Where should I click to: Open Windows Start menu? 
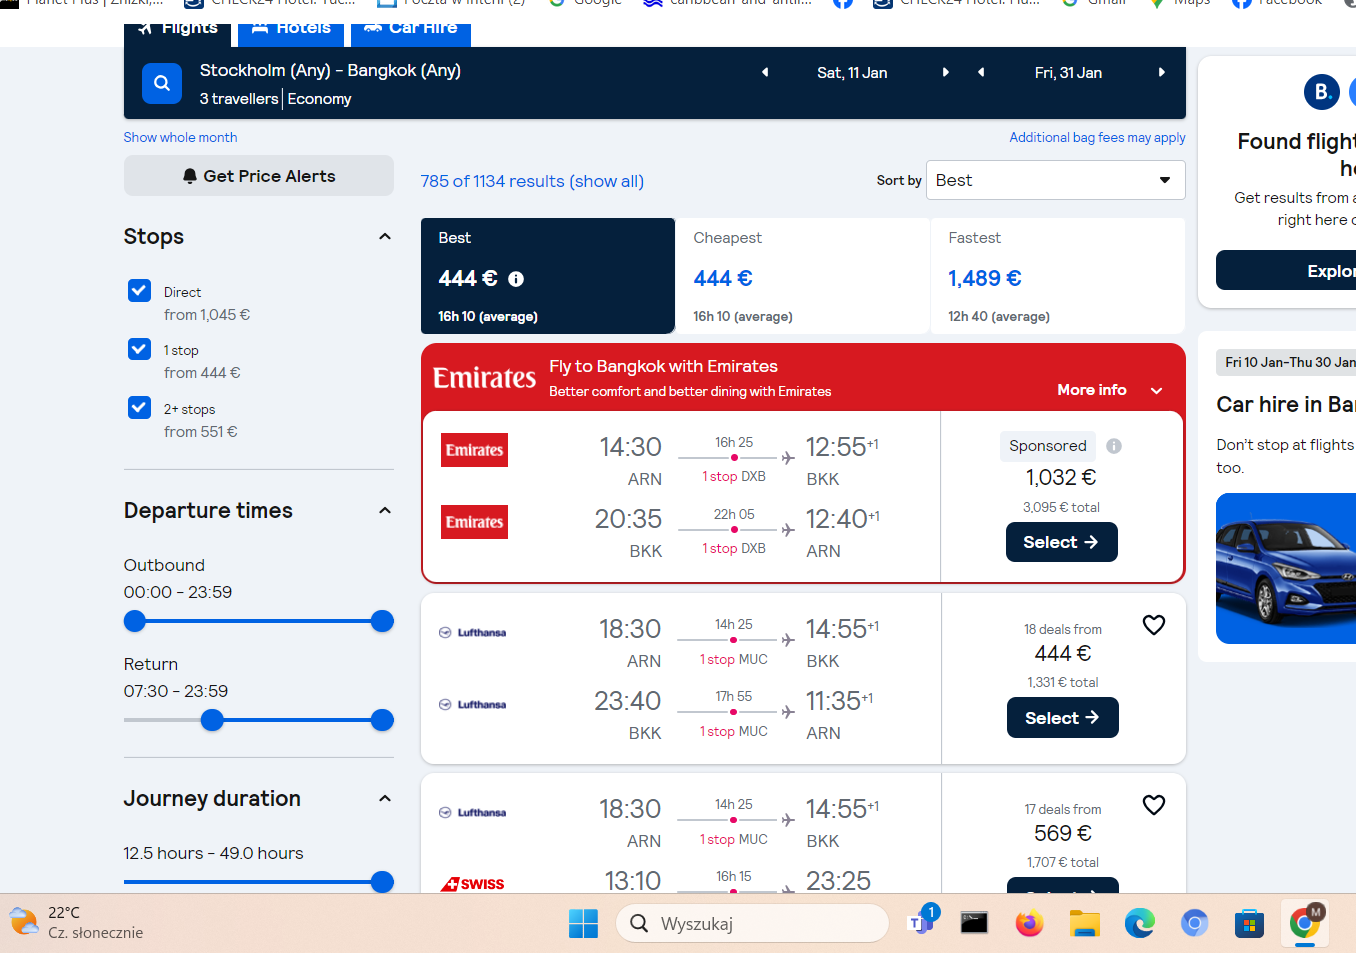click(x=583, y=923)
